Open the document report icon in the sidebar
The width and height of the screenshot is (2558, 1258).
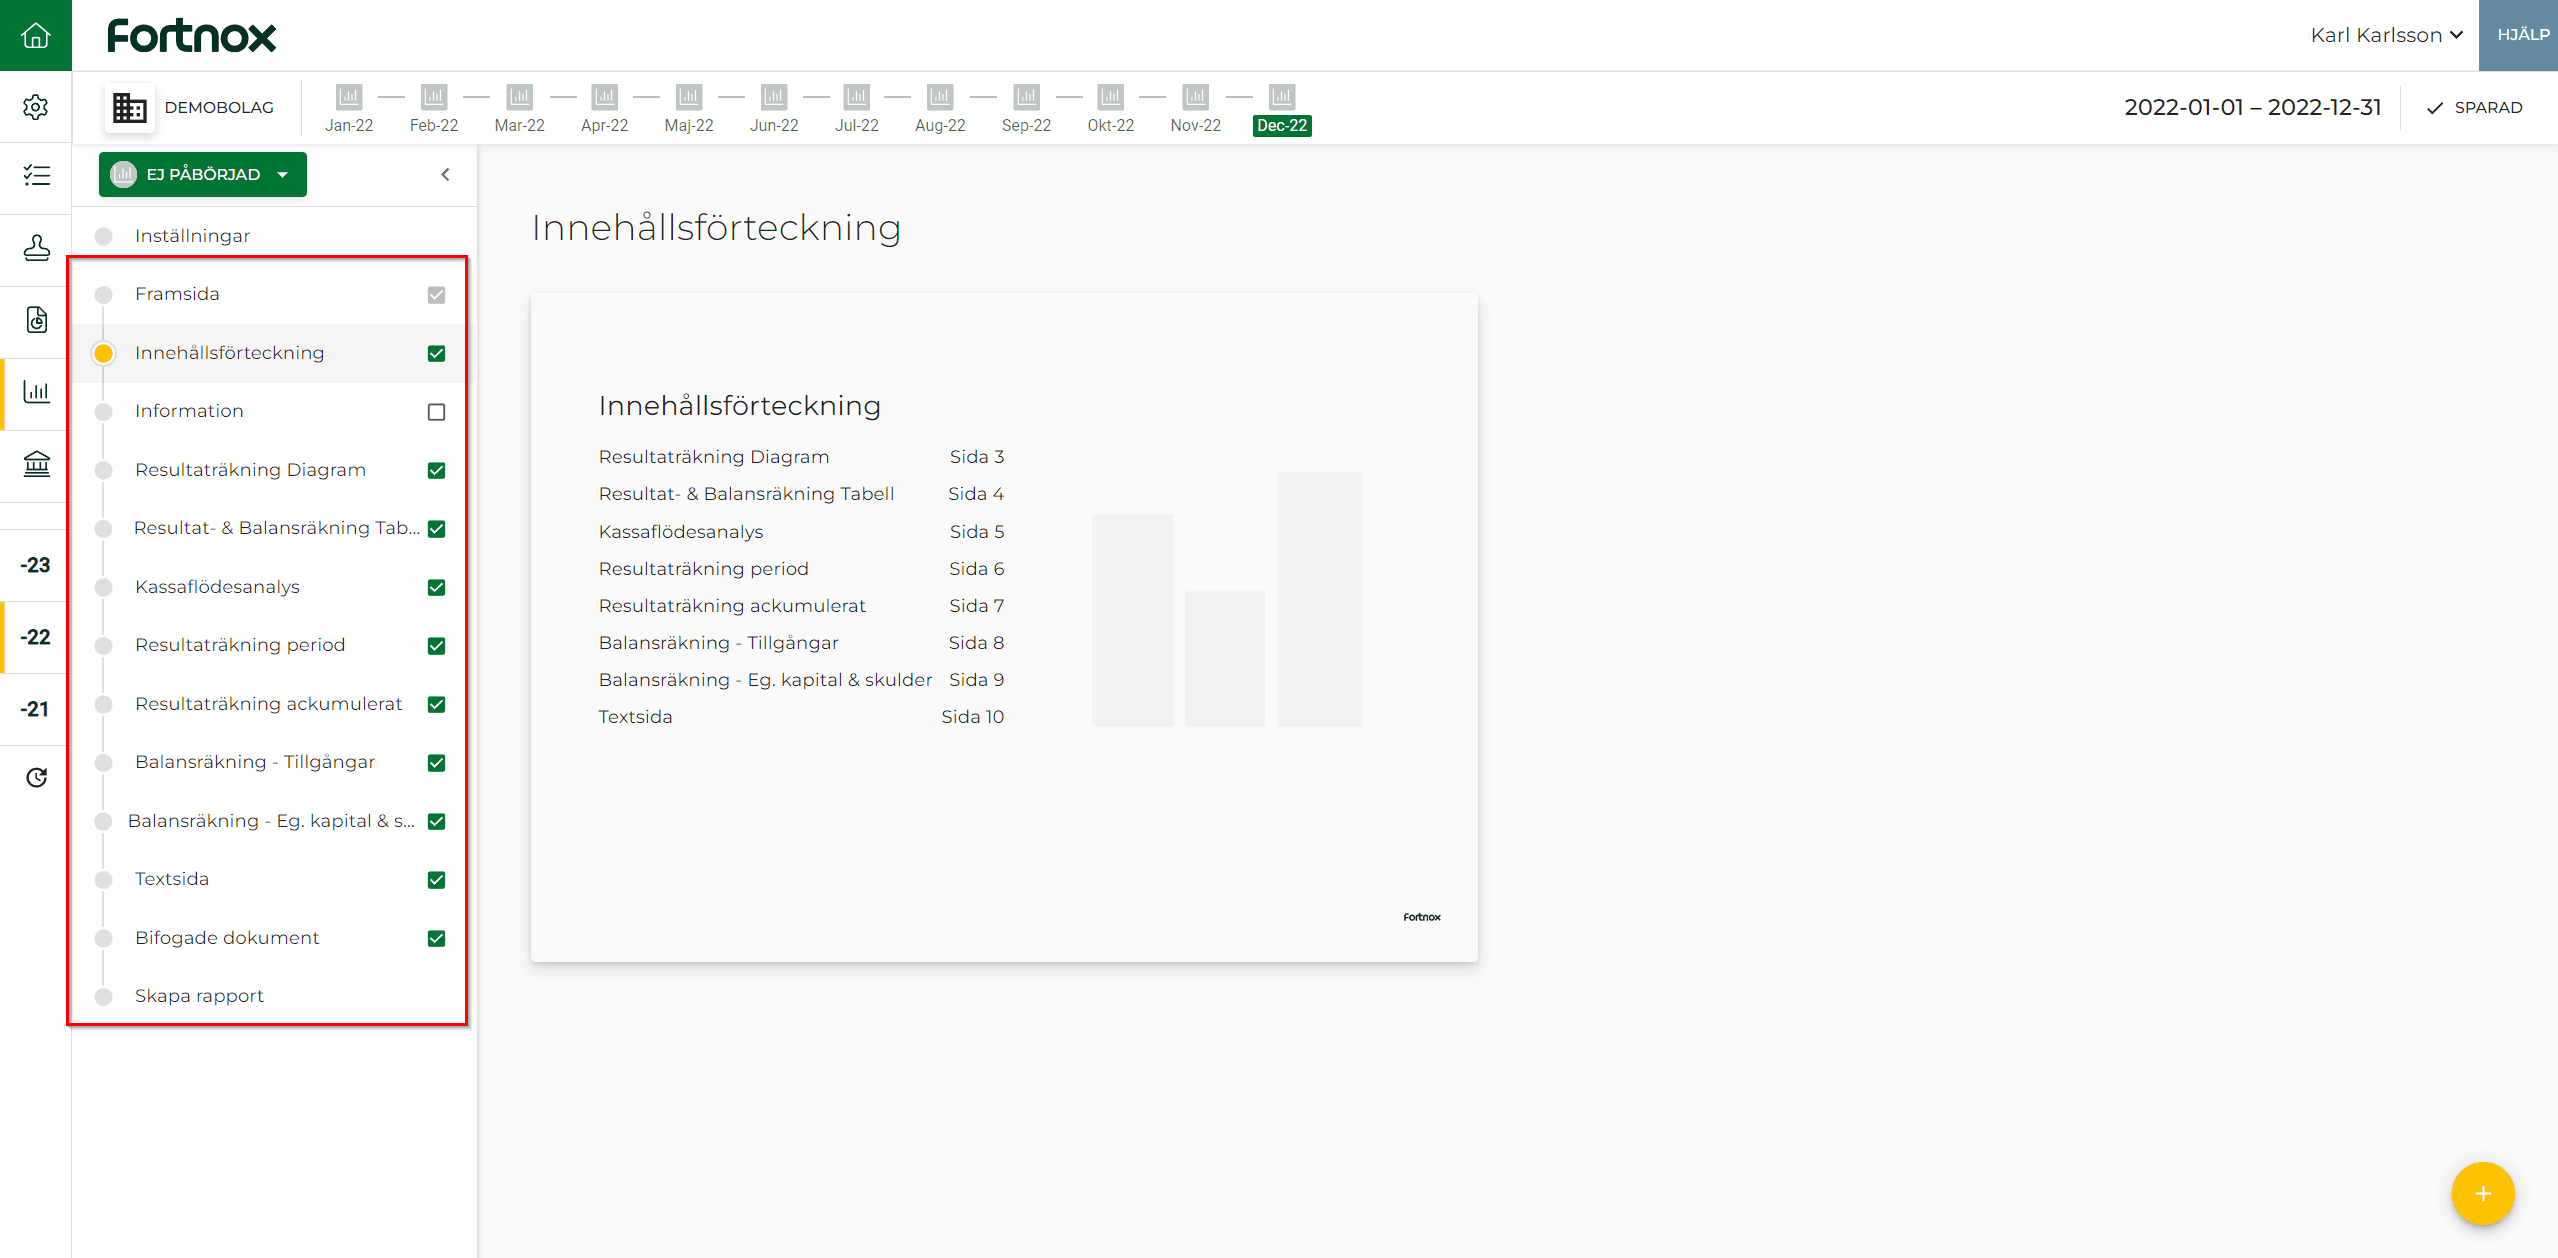tap(36, 320)
